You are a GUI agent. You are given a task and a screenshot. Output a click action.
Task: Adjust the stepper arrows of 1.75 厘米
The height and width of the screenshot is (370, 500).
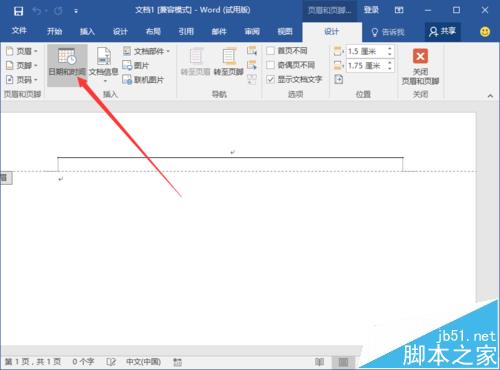pyautogui.click(x=389, y=66)
